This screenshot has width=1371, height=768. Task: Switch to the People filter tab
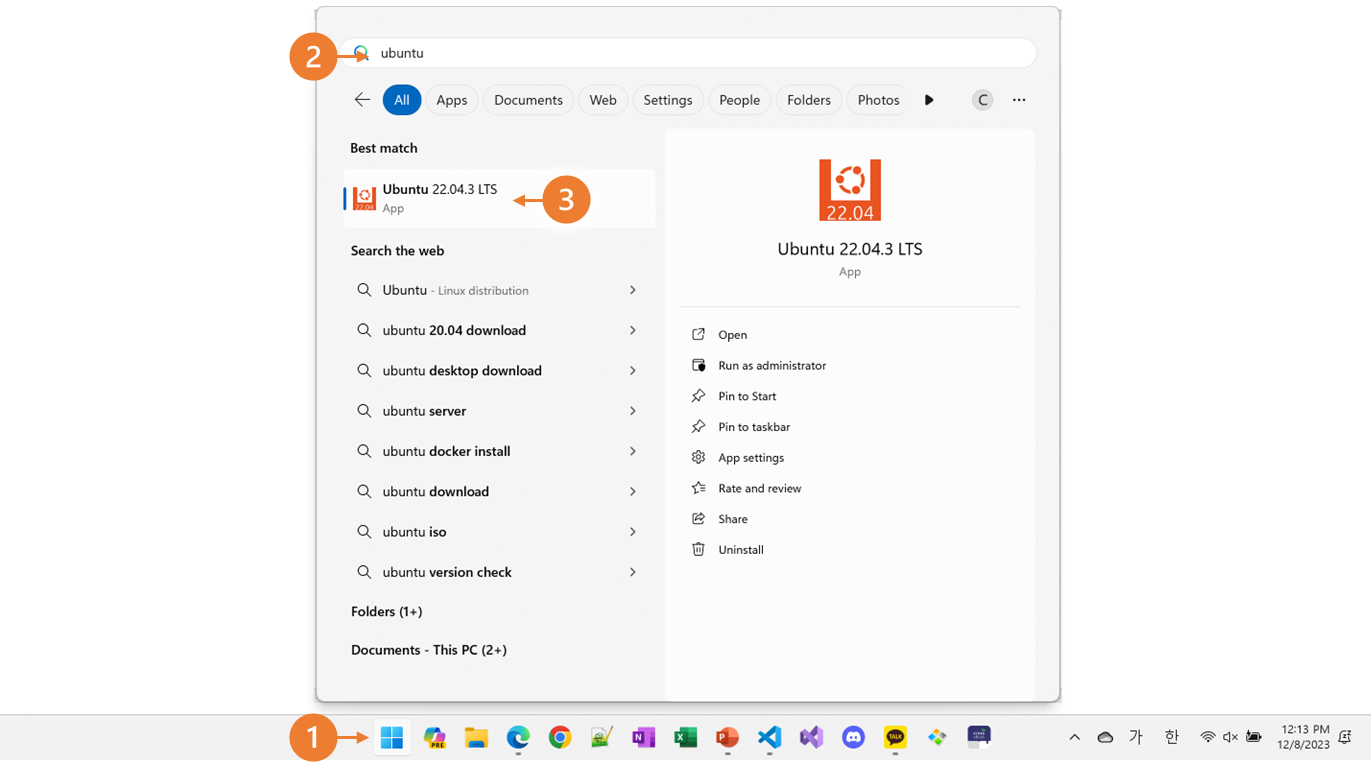740,100
